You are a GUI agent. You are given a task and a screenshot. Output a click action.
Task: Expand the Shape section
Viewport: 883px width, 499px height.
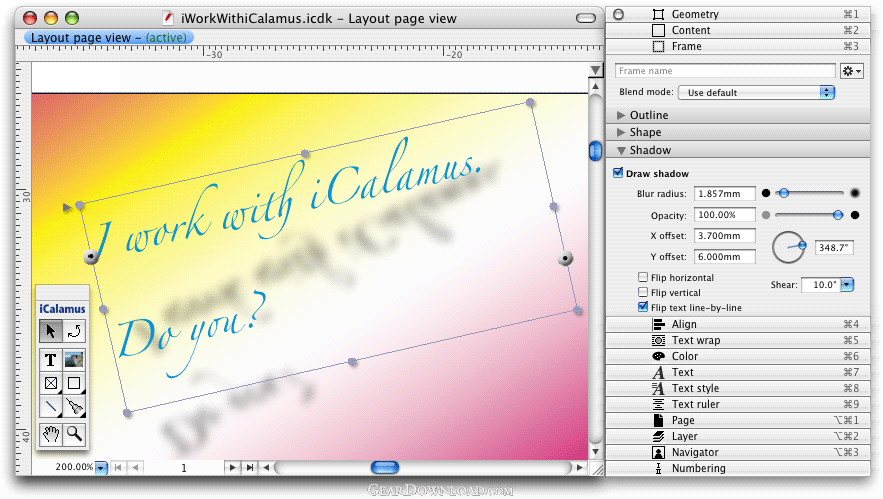click(621, 132)
